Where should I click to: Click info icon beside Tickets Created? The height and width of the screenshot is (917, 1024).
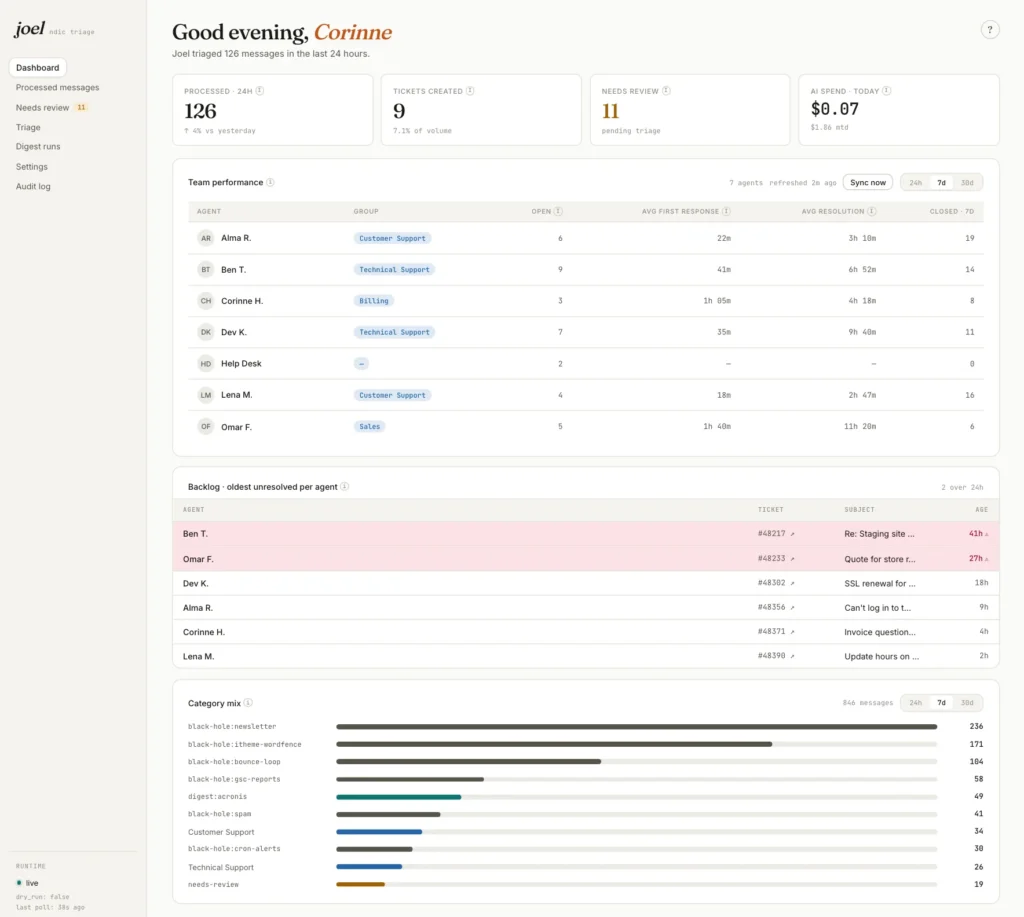(470, 91)
